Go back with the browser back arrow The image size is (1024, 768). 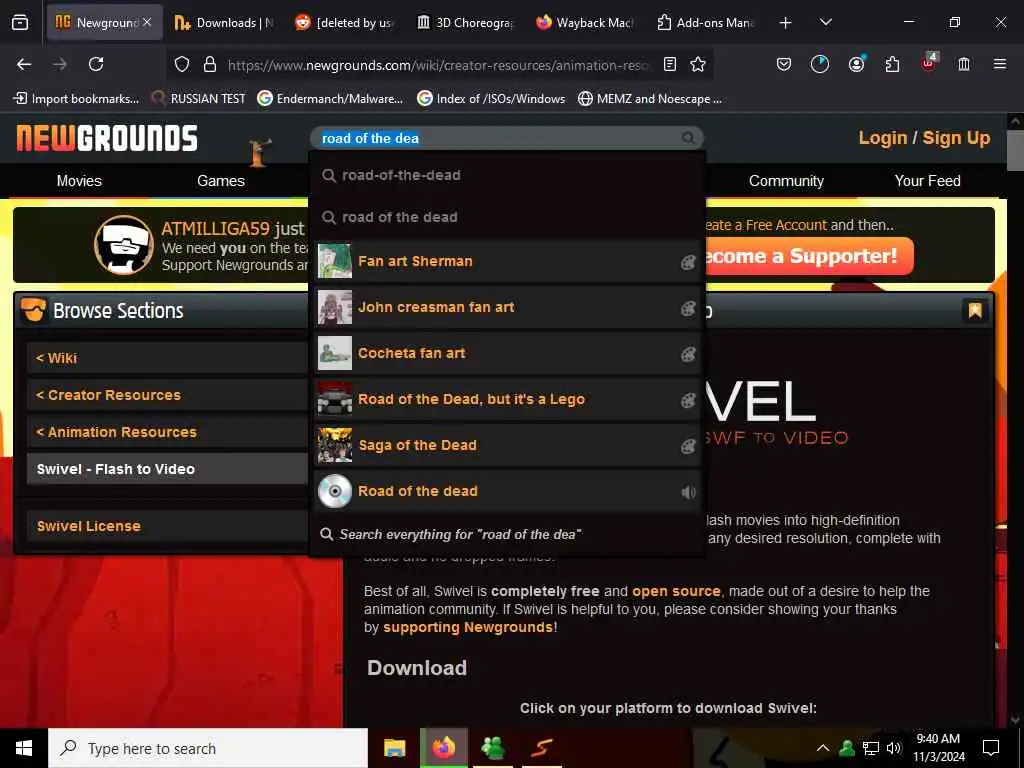pyautogui.click(x=24, y=64)
